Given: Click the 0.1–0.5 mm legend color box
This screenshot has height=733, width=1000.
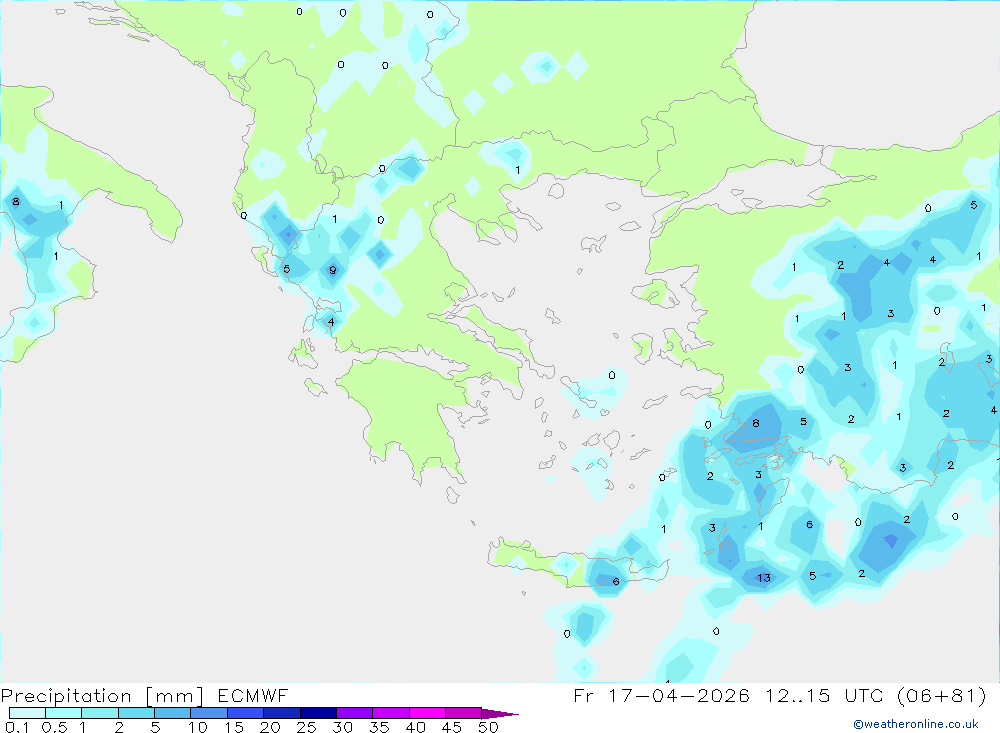Looking at the screenshot, I should point(27,713).
